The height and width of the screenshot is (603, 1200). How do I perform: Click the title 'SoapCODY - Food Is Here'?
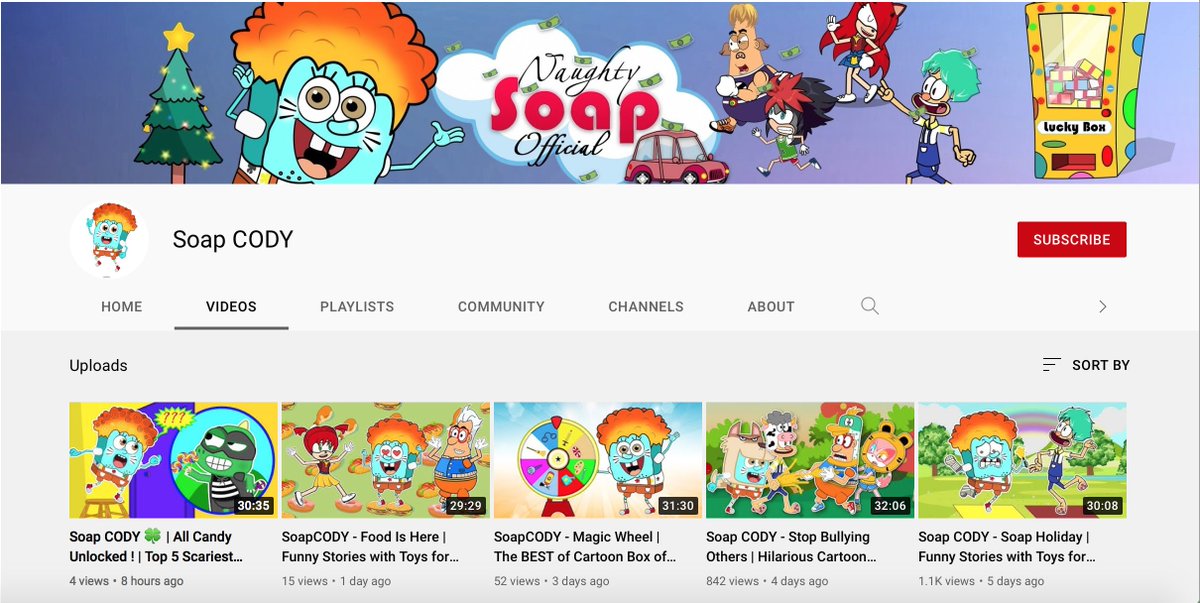(371, 546)
